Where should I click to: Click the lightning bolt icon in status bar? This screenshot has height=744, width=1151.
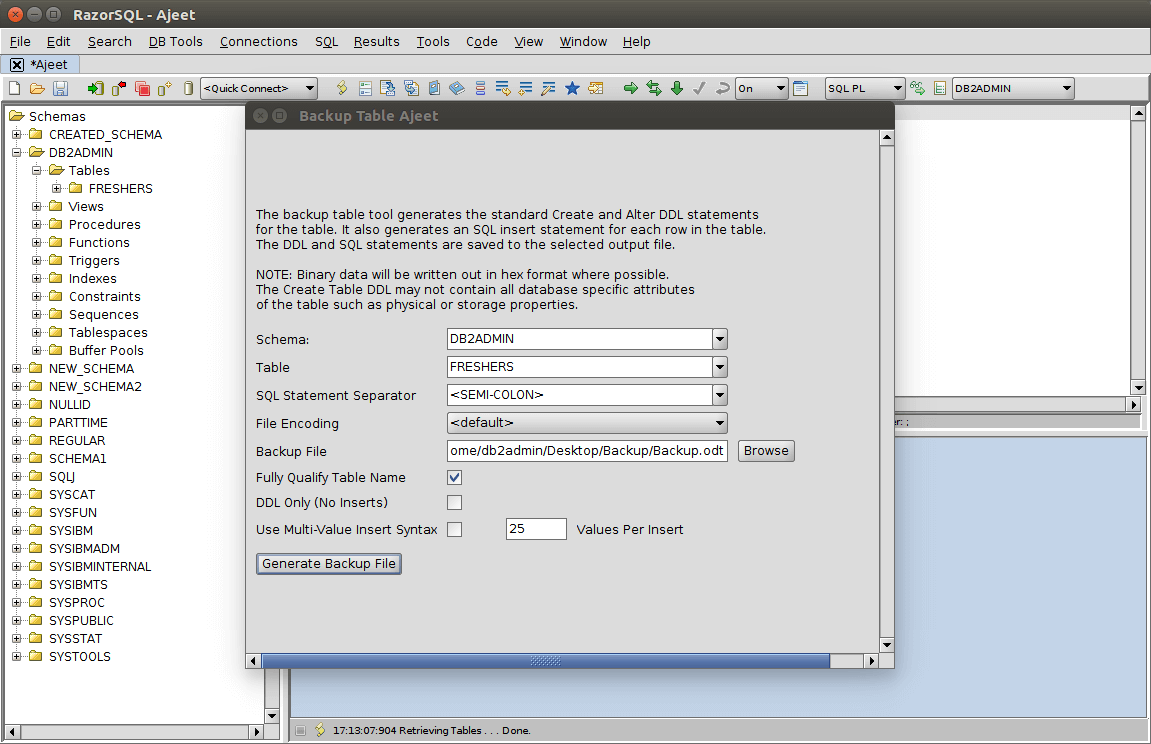click(x=320, y=730)
